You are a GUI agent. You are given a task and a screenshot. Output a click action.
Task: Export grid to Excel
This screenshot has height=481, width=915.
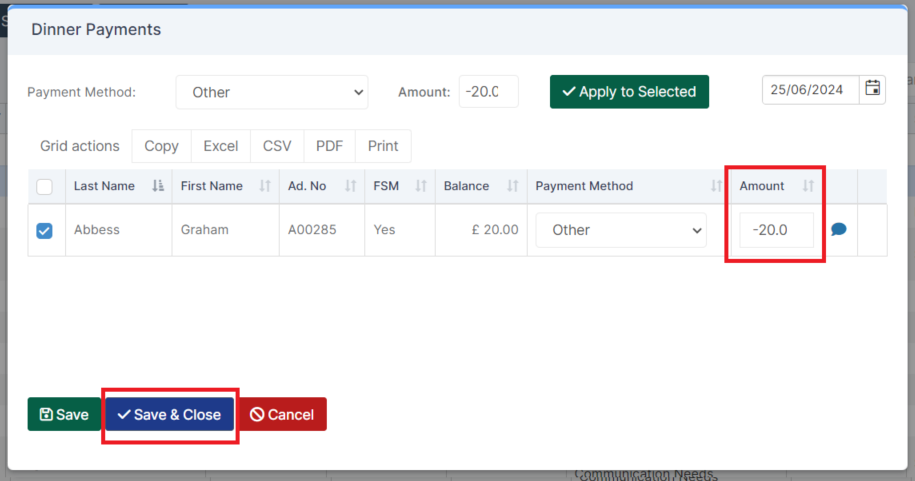221,146
